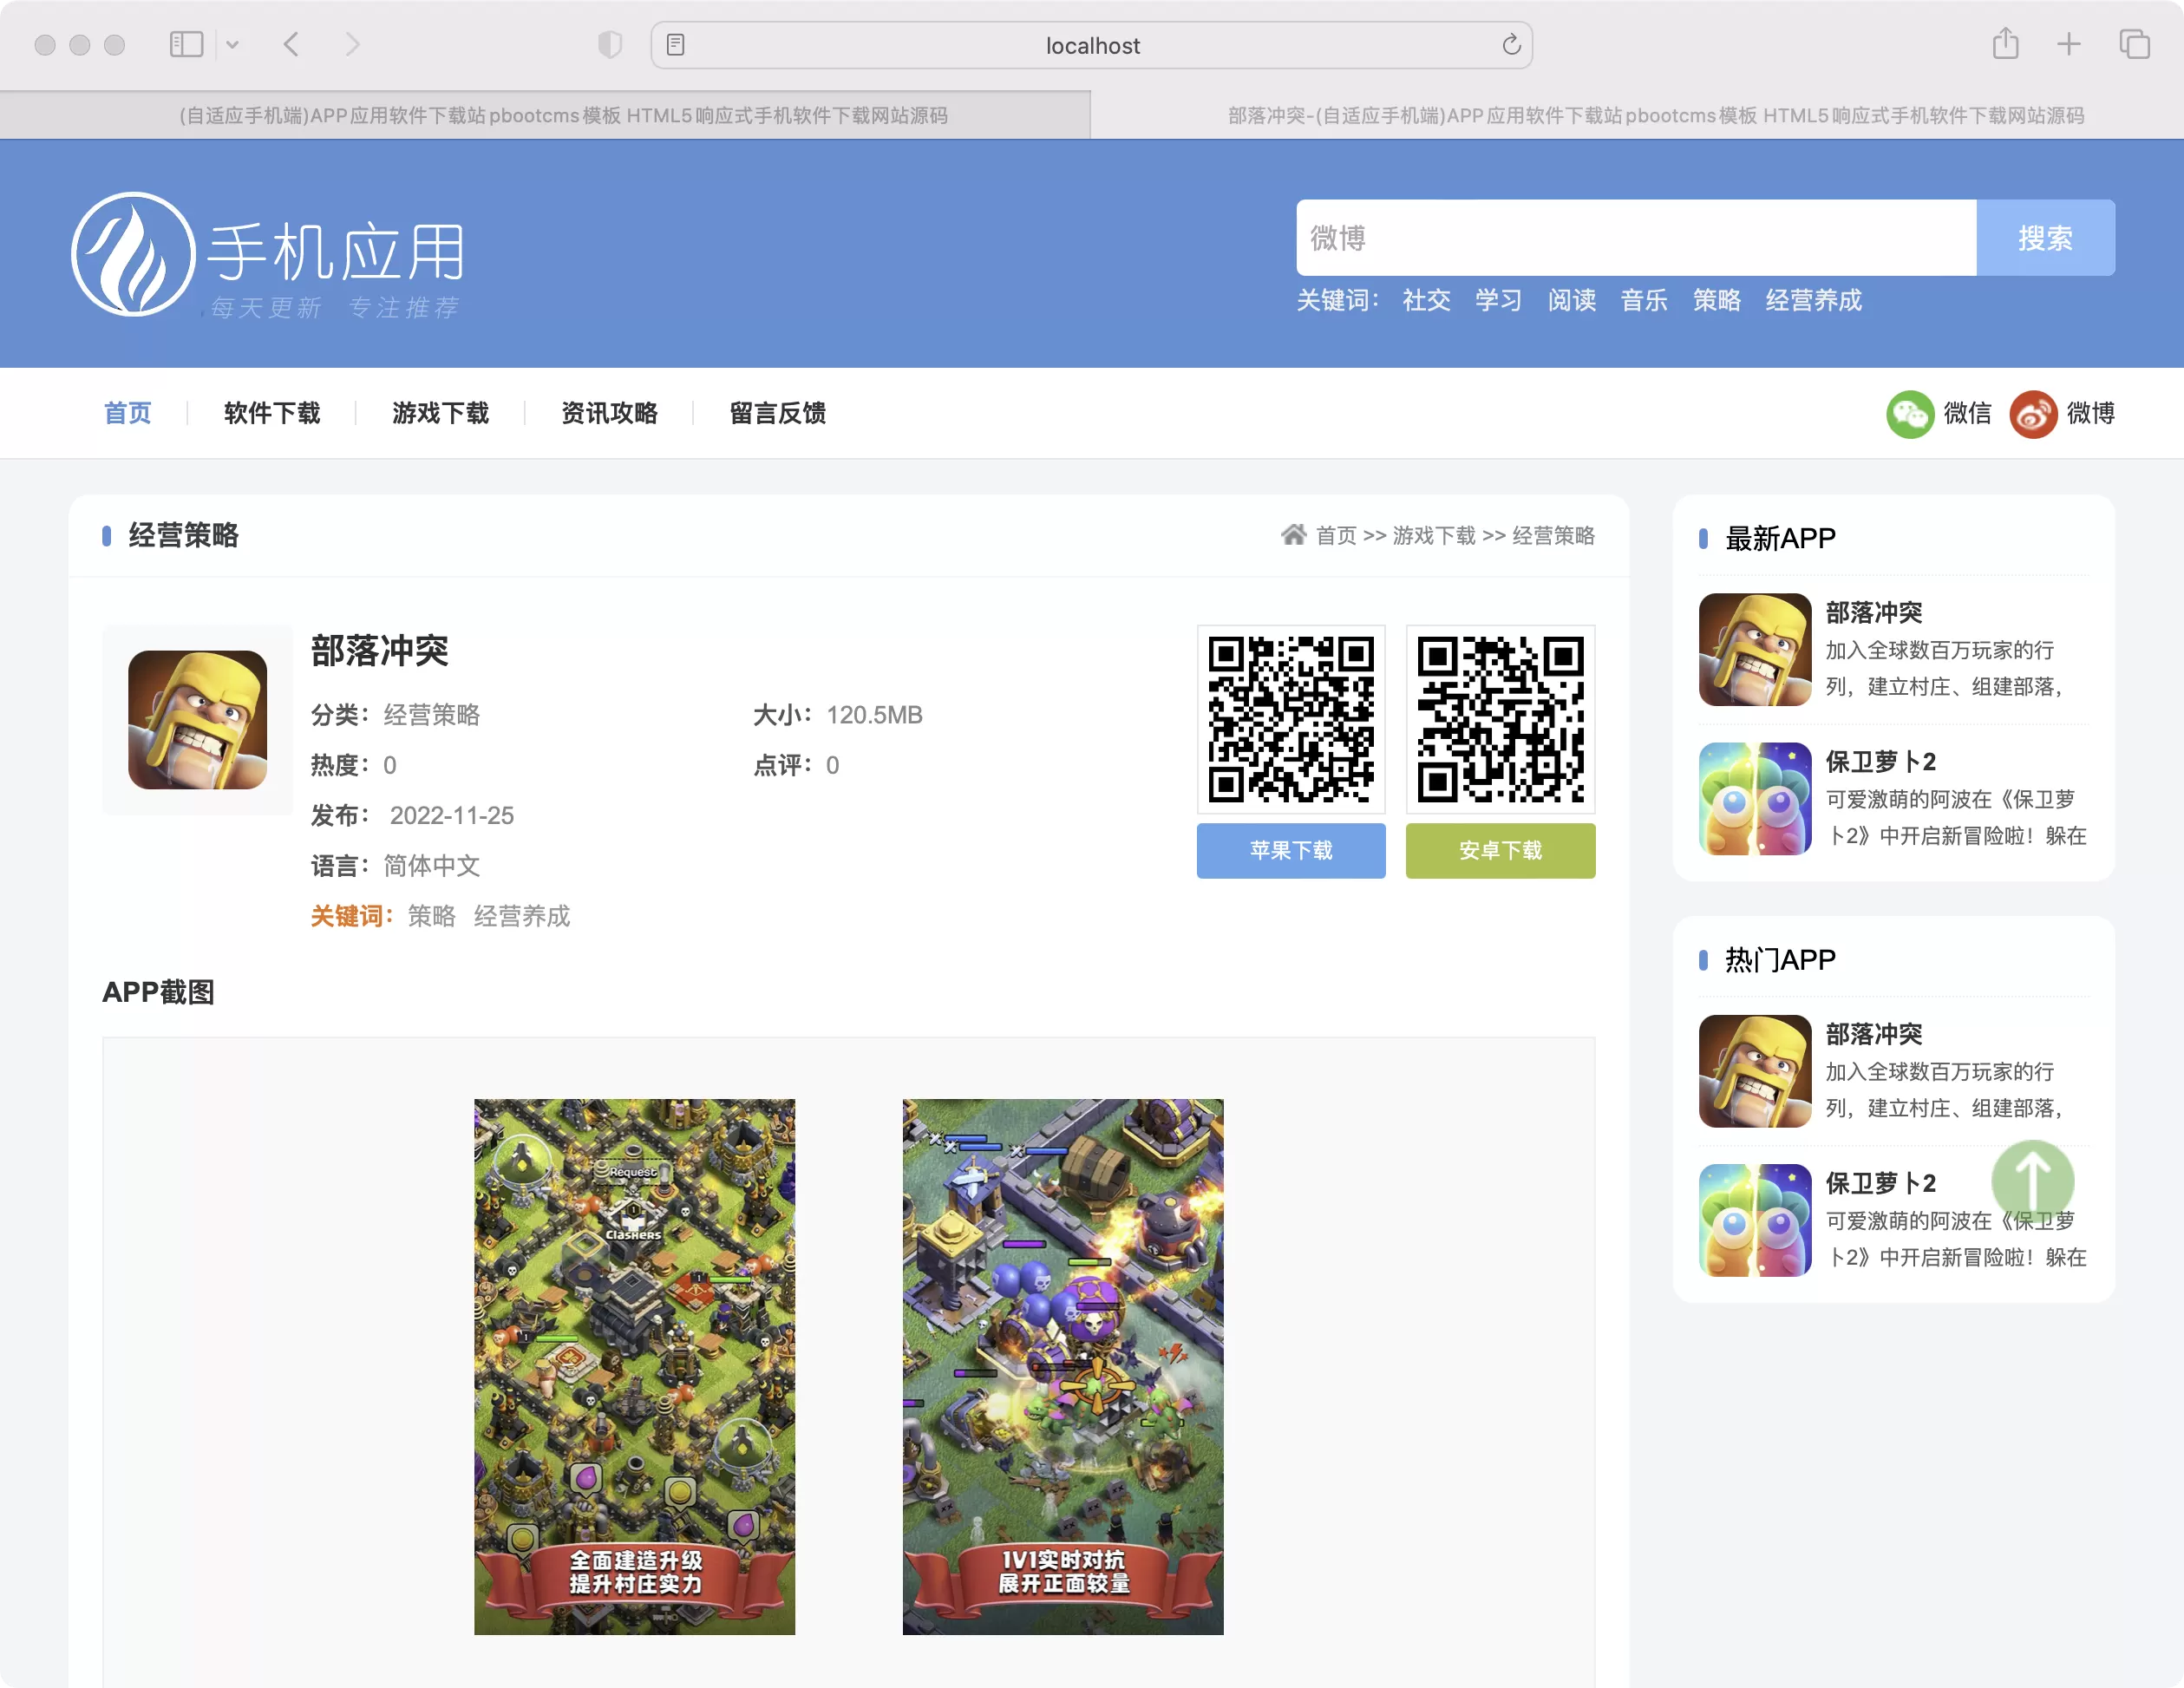This screenshot has height=1688, width=2184.
Task: Click 保卫萝卜2 icon in 热门APP
Action: tap(1755, 1220)
